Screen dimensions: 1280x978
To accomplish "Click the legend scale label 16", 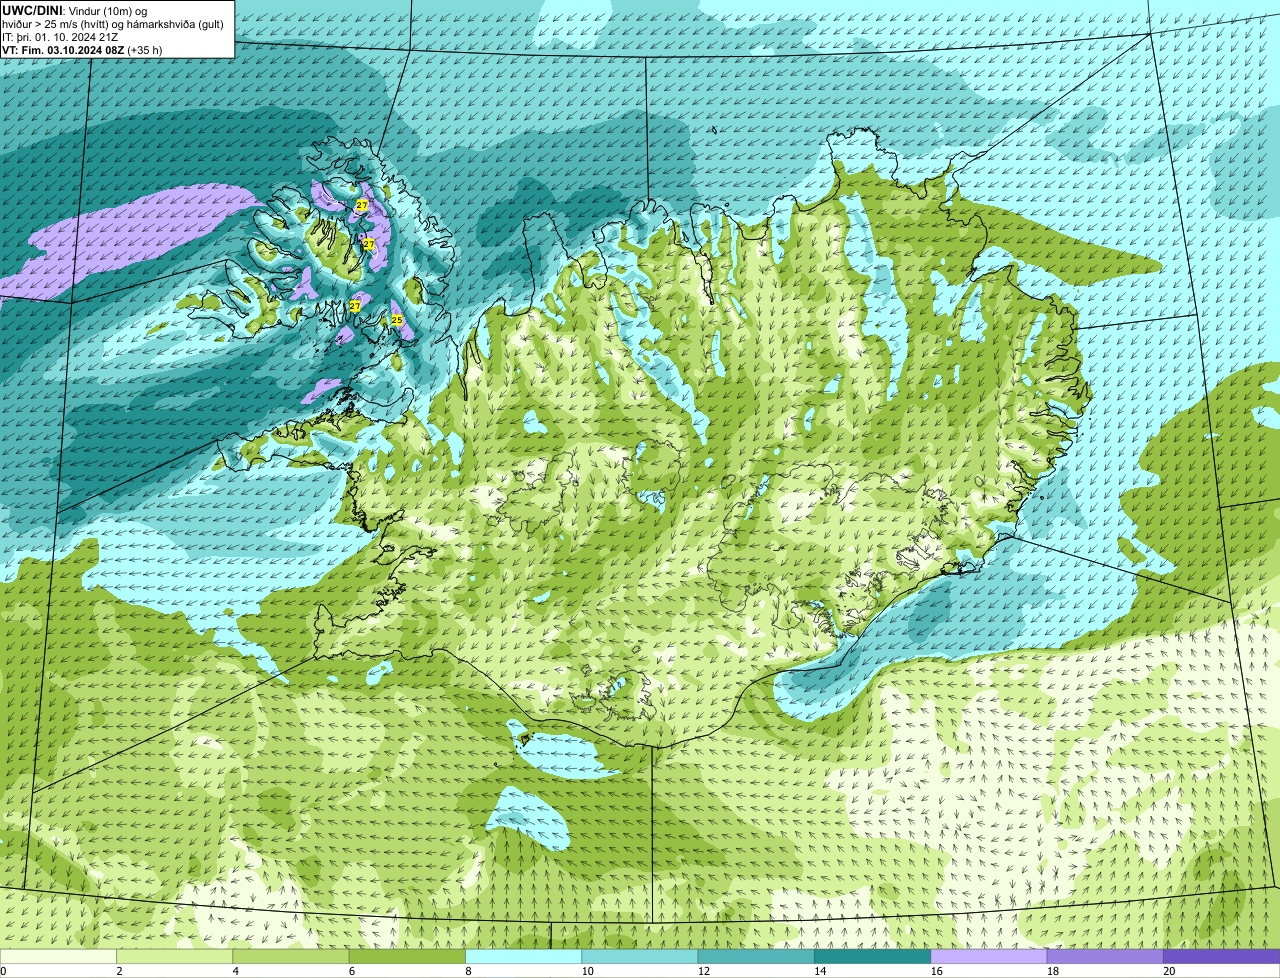I will (937, 971).
